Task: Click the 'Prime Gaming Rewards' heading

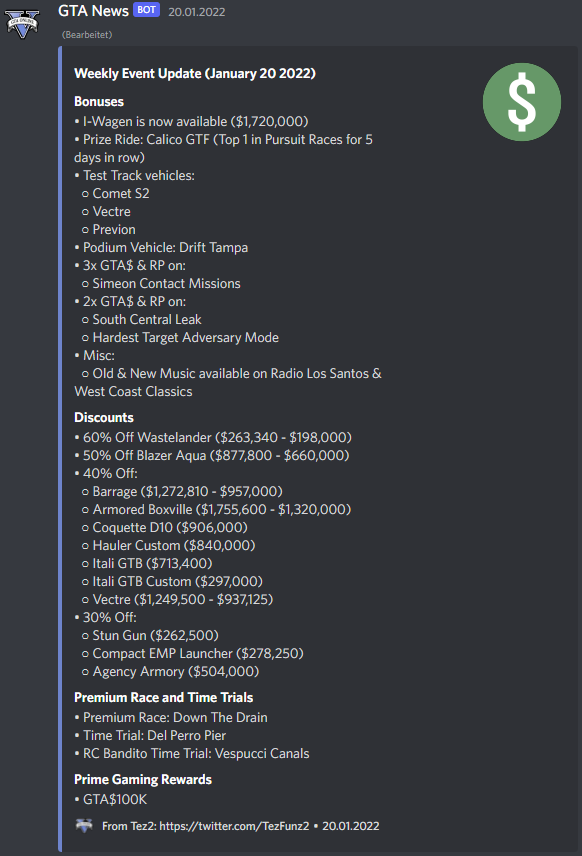Action: pos(145,779)
